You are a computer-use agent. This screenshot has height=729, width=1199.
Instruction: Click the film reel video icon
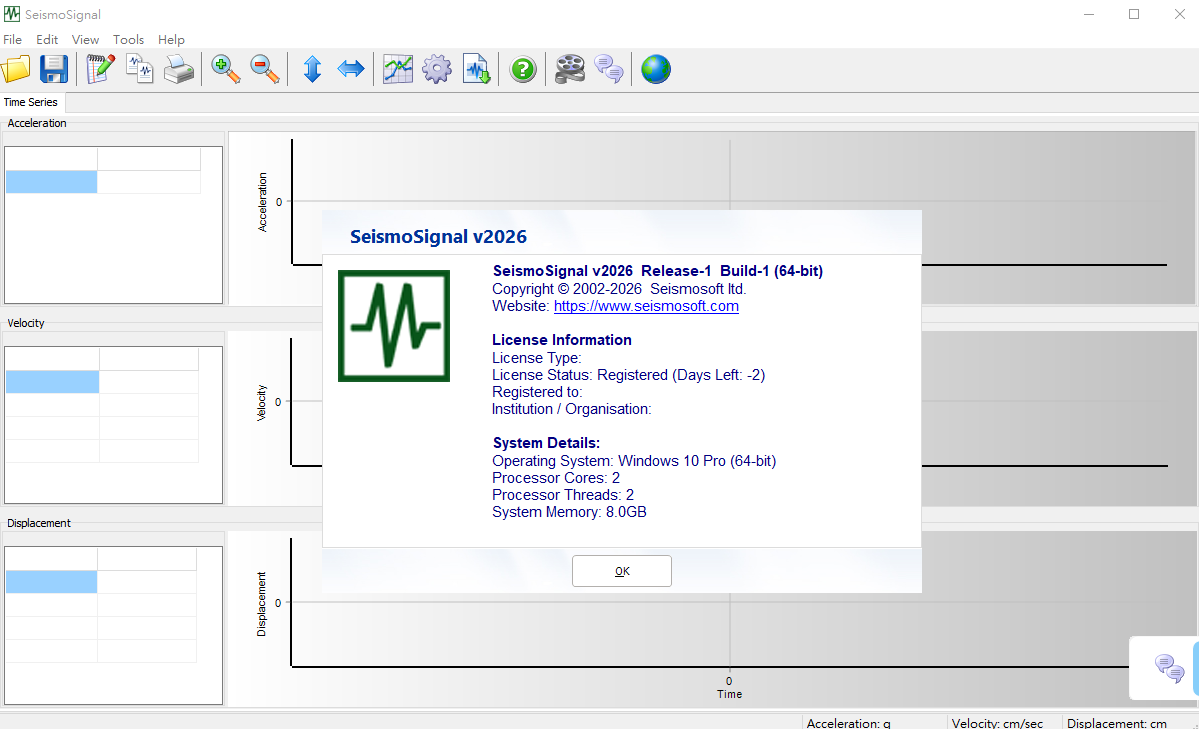[570, 70]
